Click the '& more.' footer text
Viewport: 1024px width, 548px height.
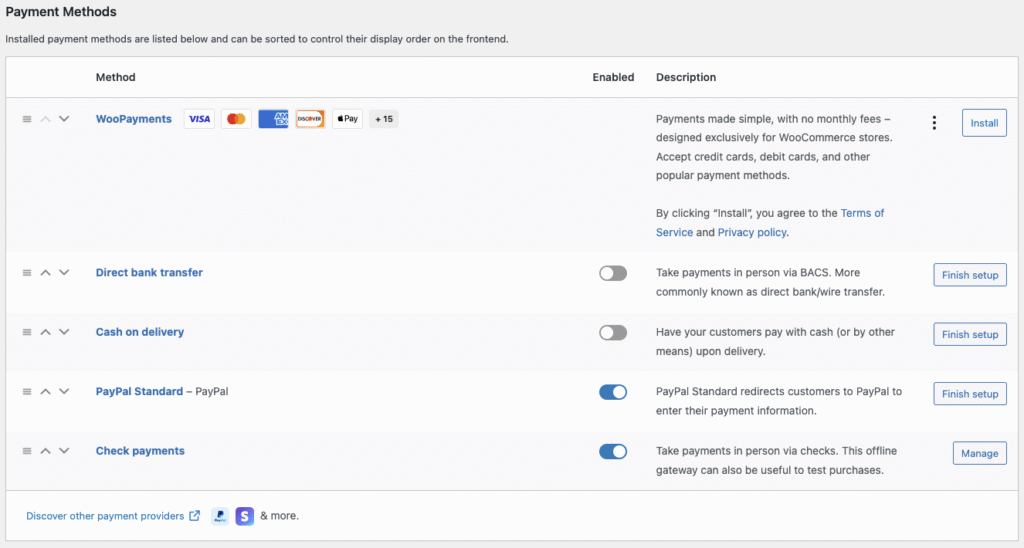point(280,515)
